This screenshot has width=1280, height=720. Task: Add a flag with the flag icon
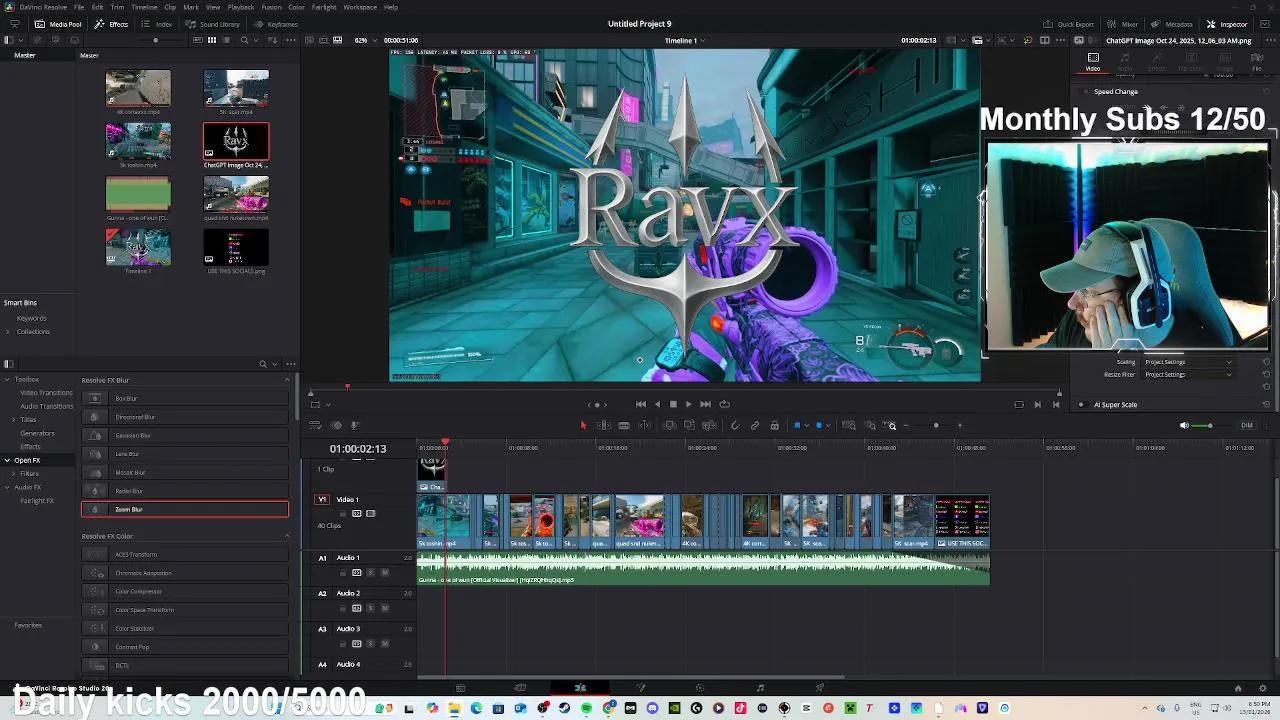point(796,425)
